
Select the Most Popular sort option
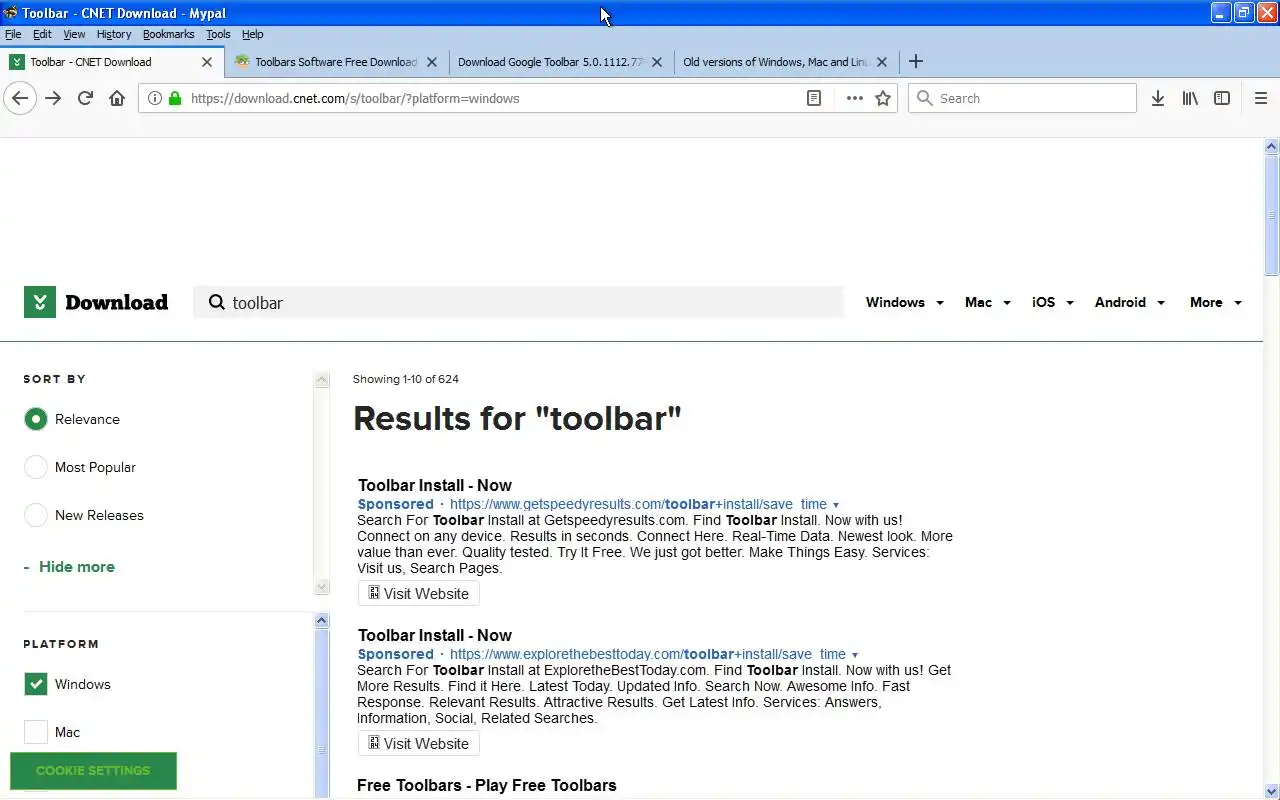click(x=36, y=467)
